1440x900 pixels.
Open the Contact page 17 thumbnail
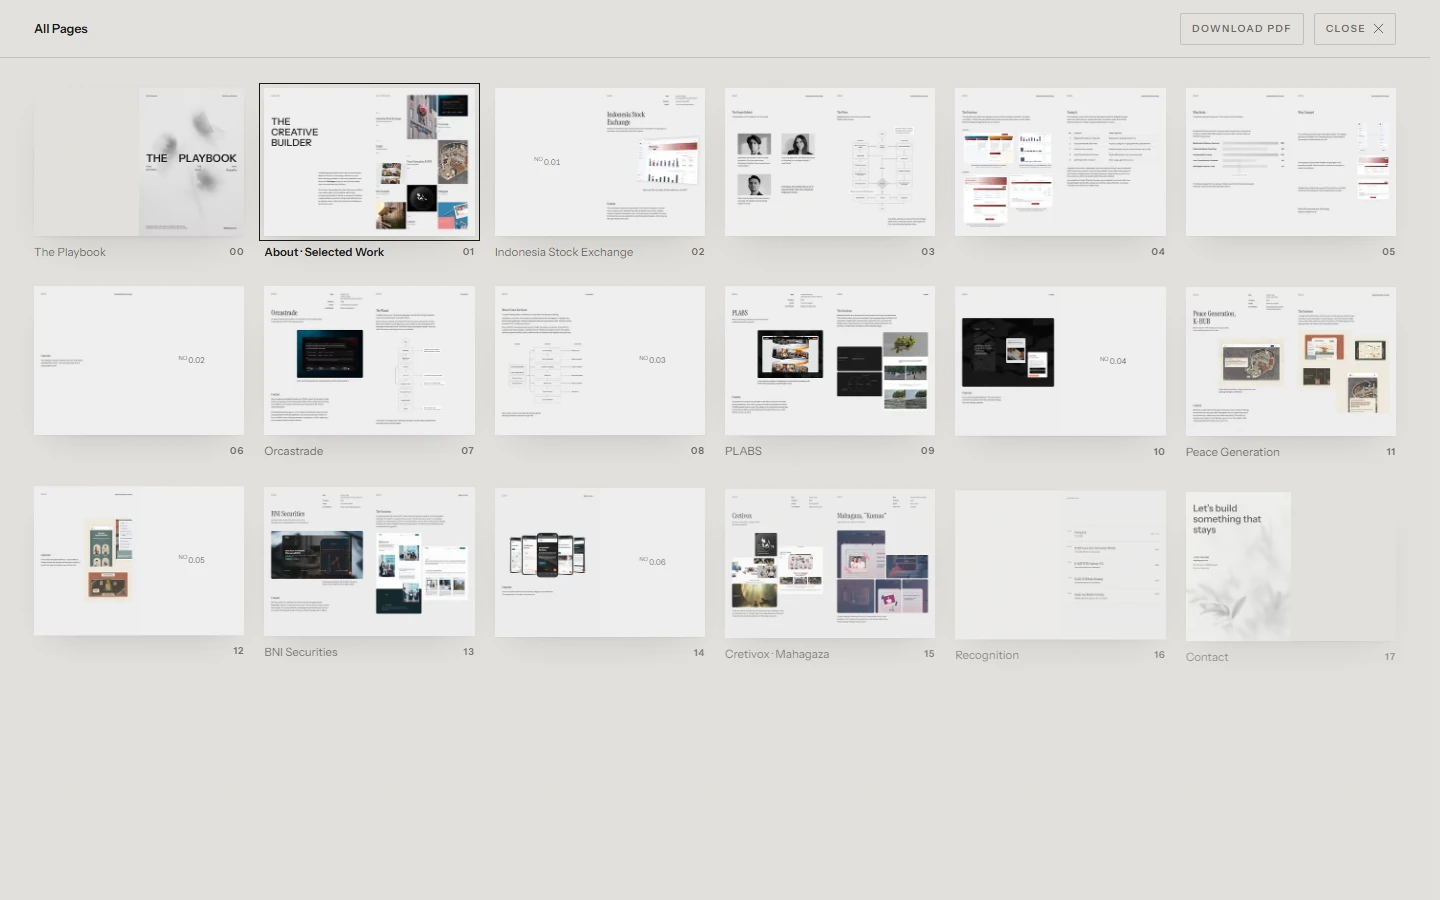tap(1291, 566)
